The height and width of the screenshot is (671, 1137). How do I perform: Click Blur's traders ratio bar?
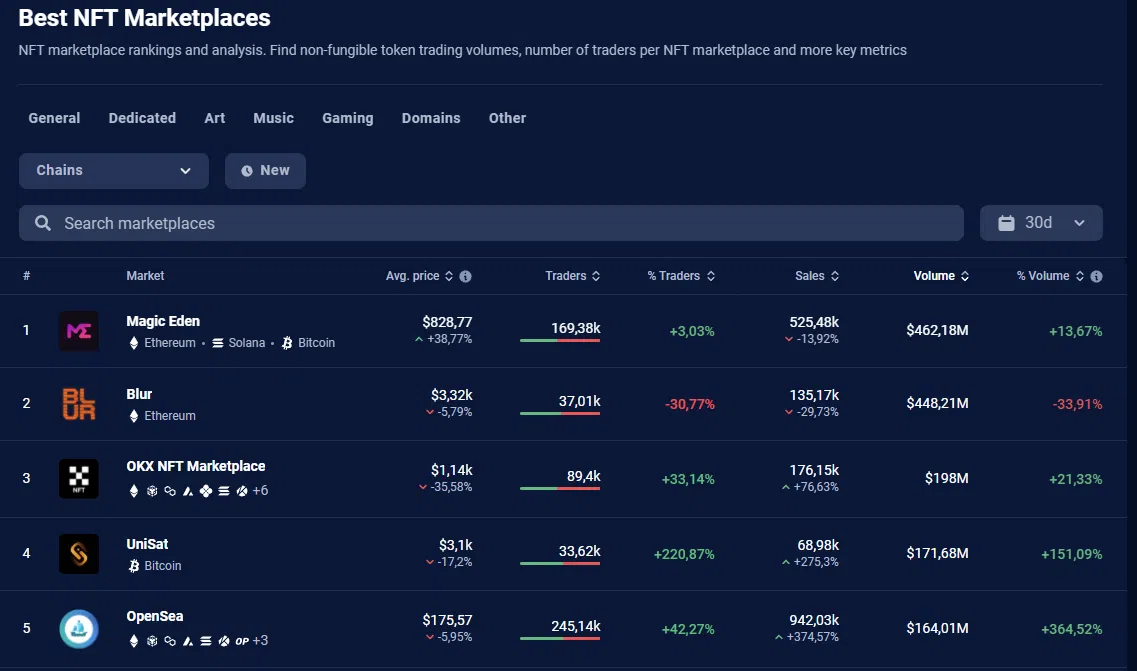[560, 413]
